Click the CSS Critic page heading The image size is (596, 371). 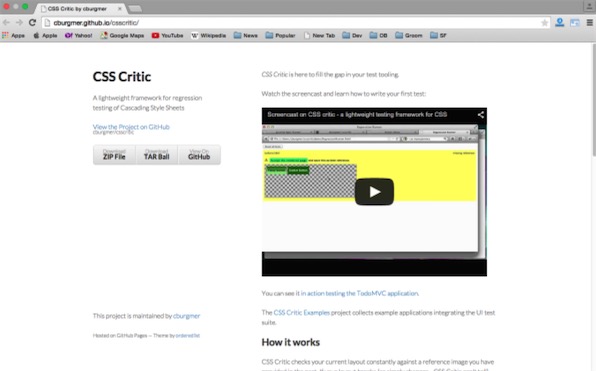pos(122,77)
